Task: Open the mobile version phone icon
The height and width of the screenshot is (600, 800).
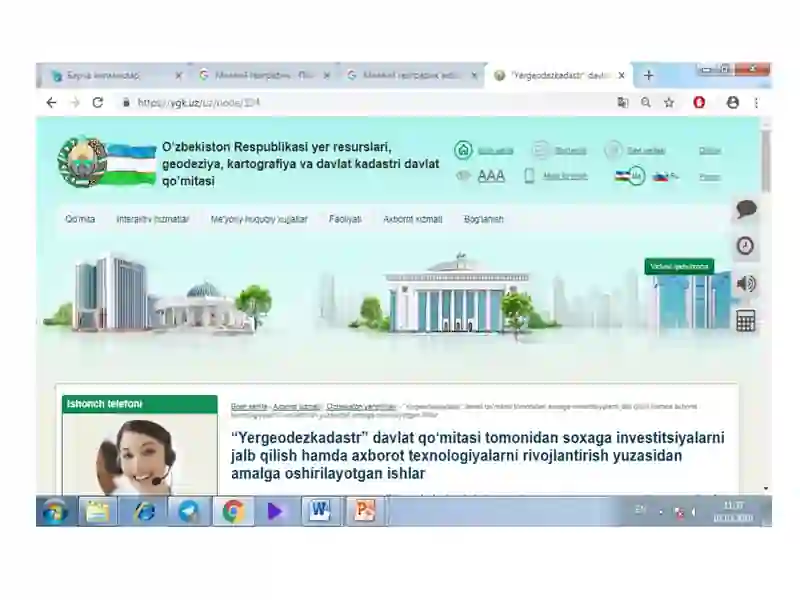Action: click(x=529, y=176)
